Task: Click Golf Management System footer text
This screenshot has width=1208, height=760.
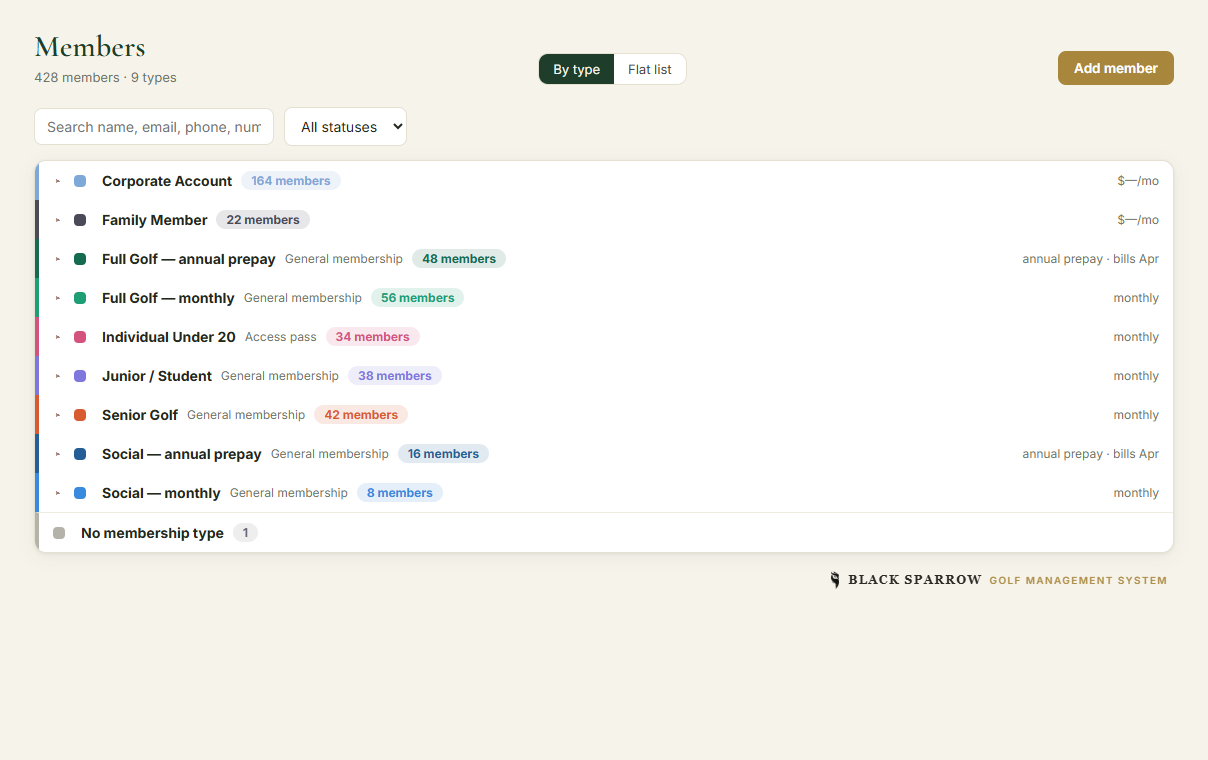Action: [1078, 580]
